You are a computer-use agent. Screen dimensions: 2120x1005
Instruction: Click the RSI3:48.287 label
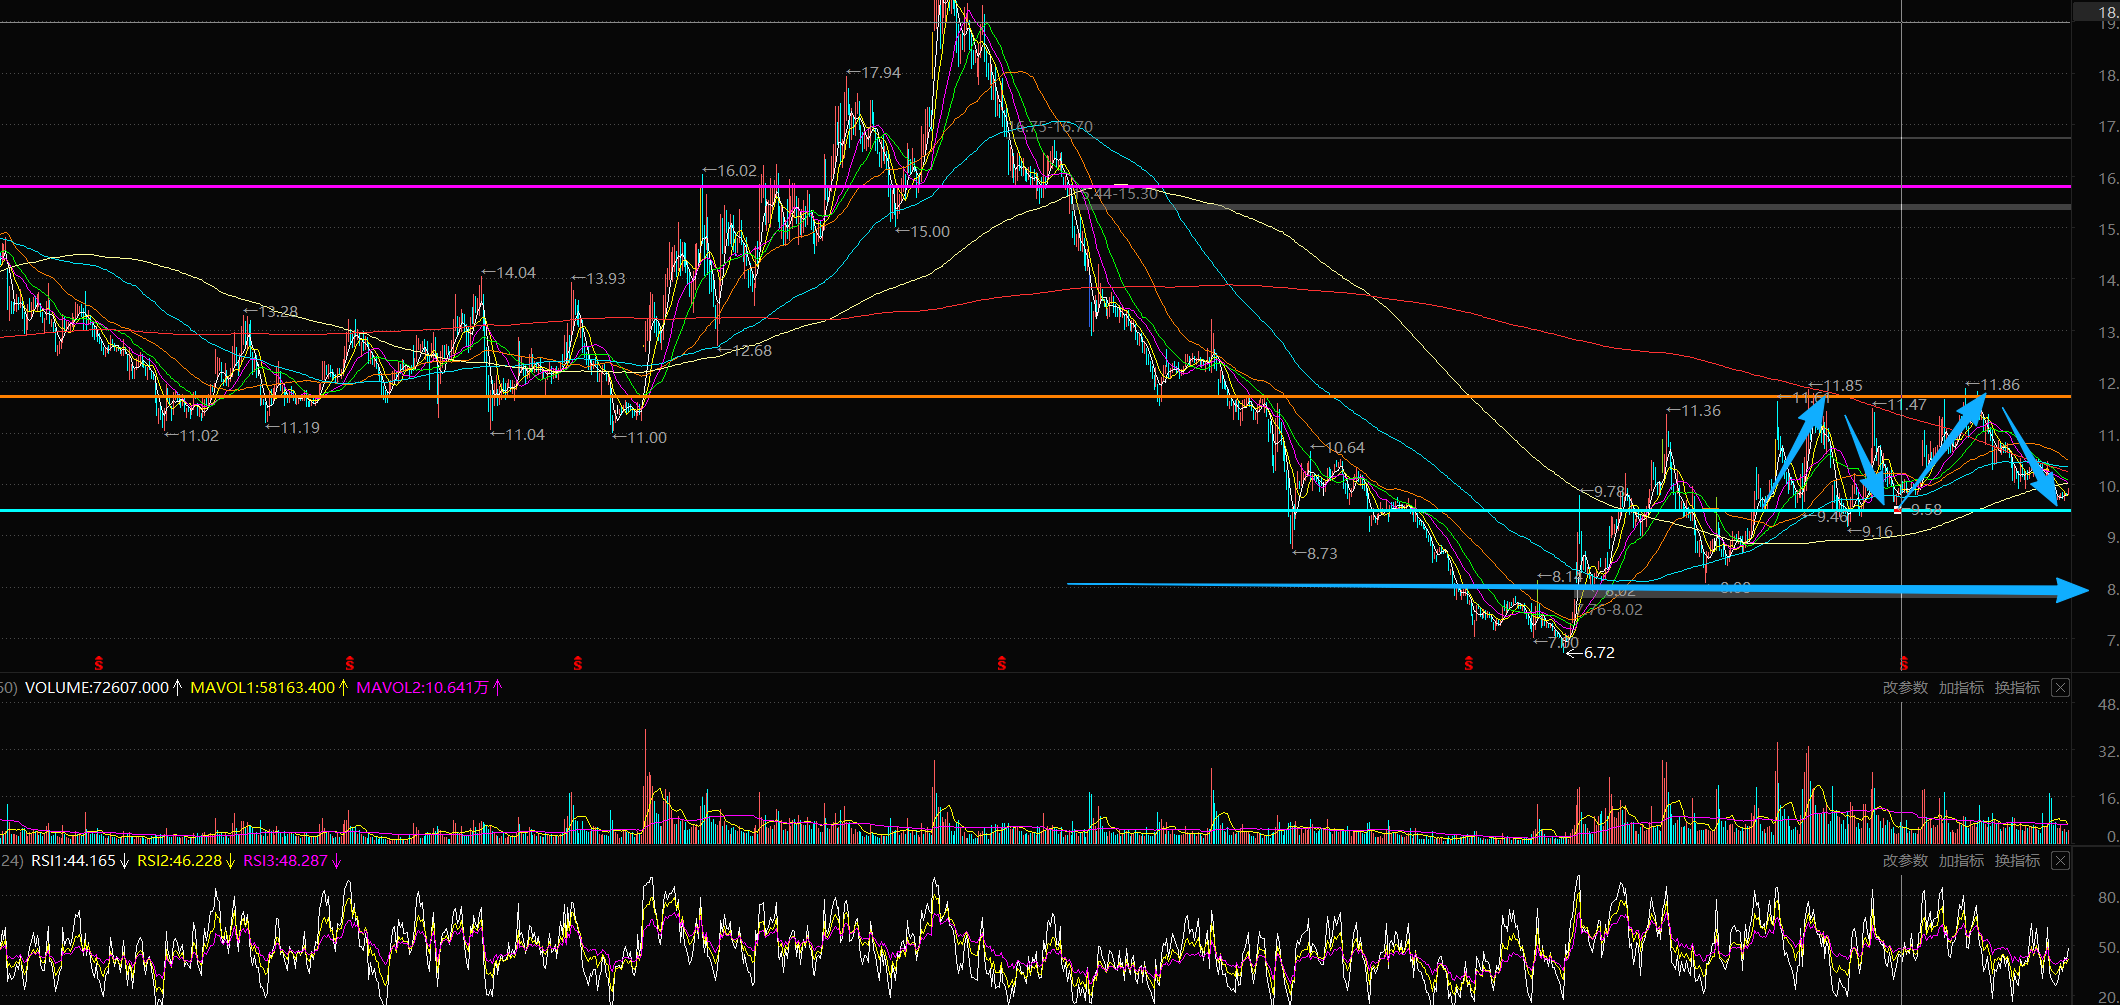click(x=285, y=861)
